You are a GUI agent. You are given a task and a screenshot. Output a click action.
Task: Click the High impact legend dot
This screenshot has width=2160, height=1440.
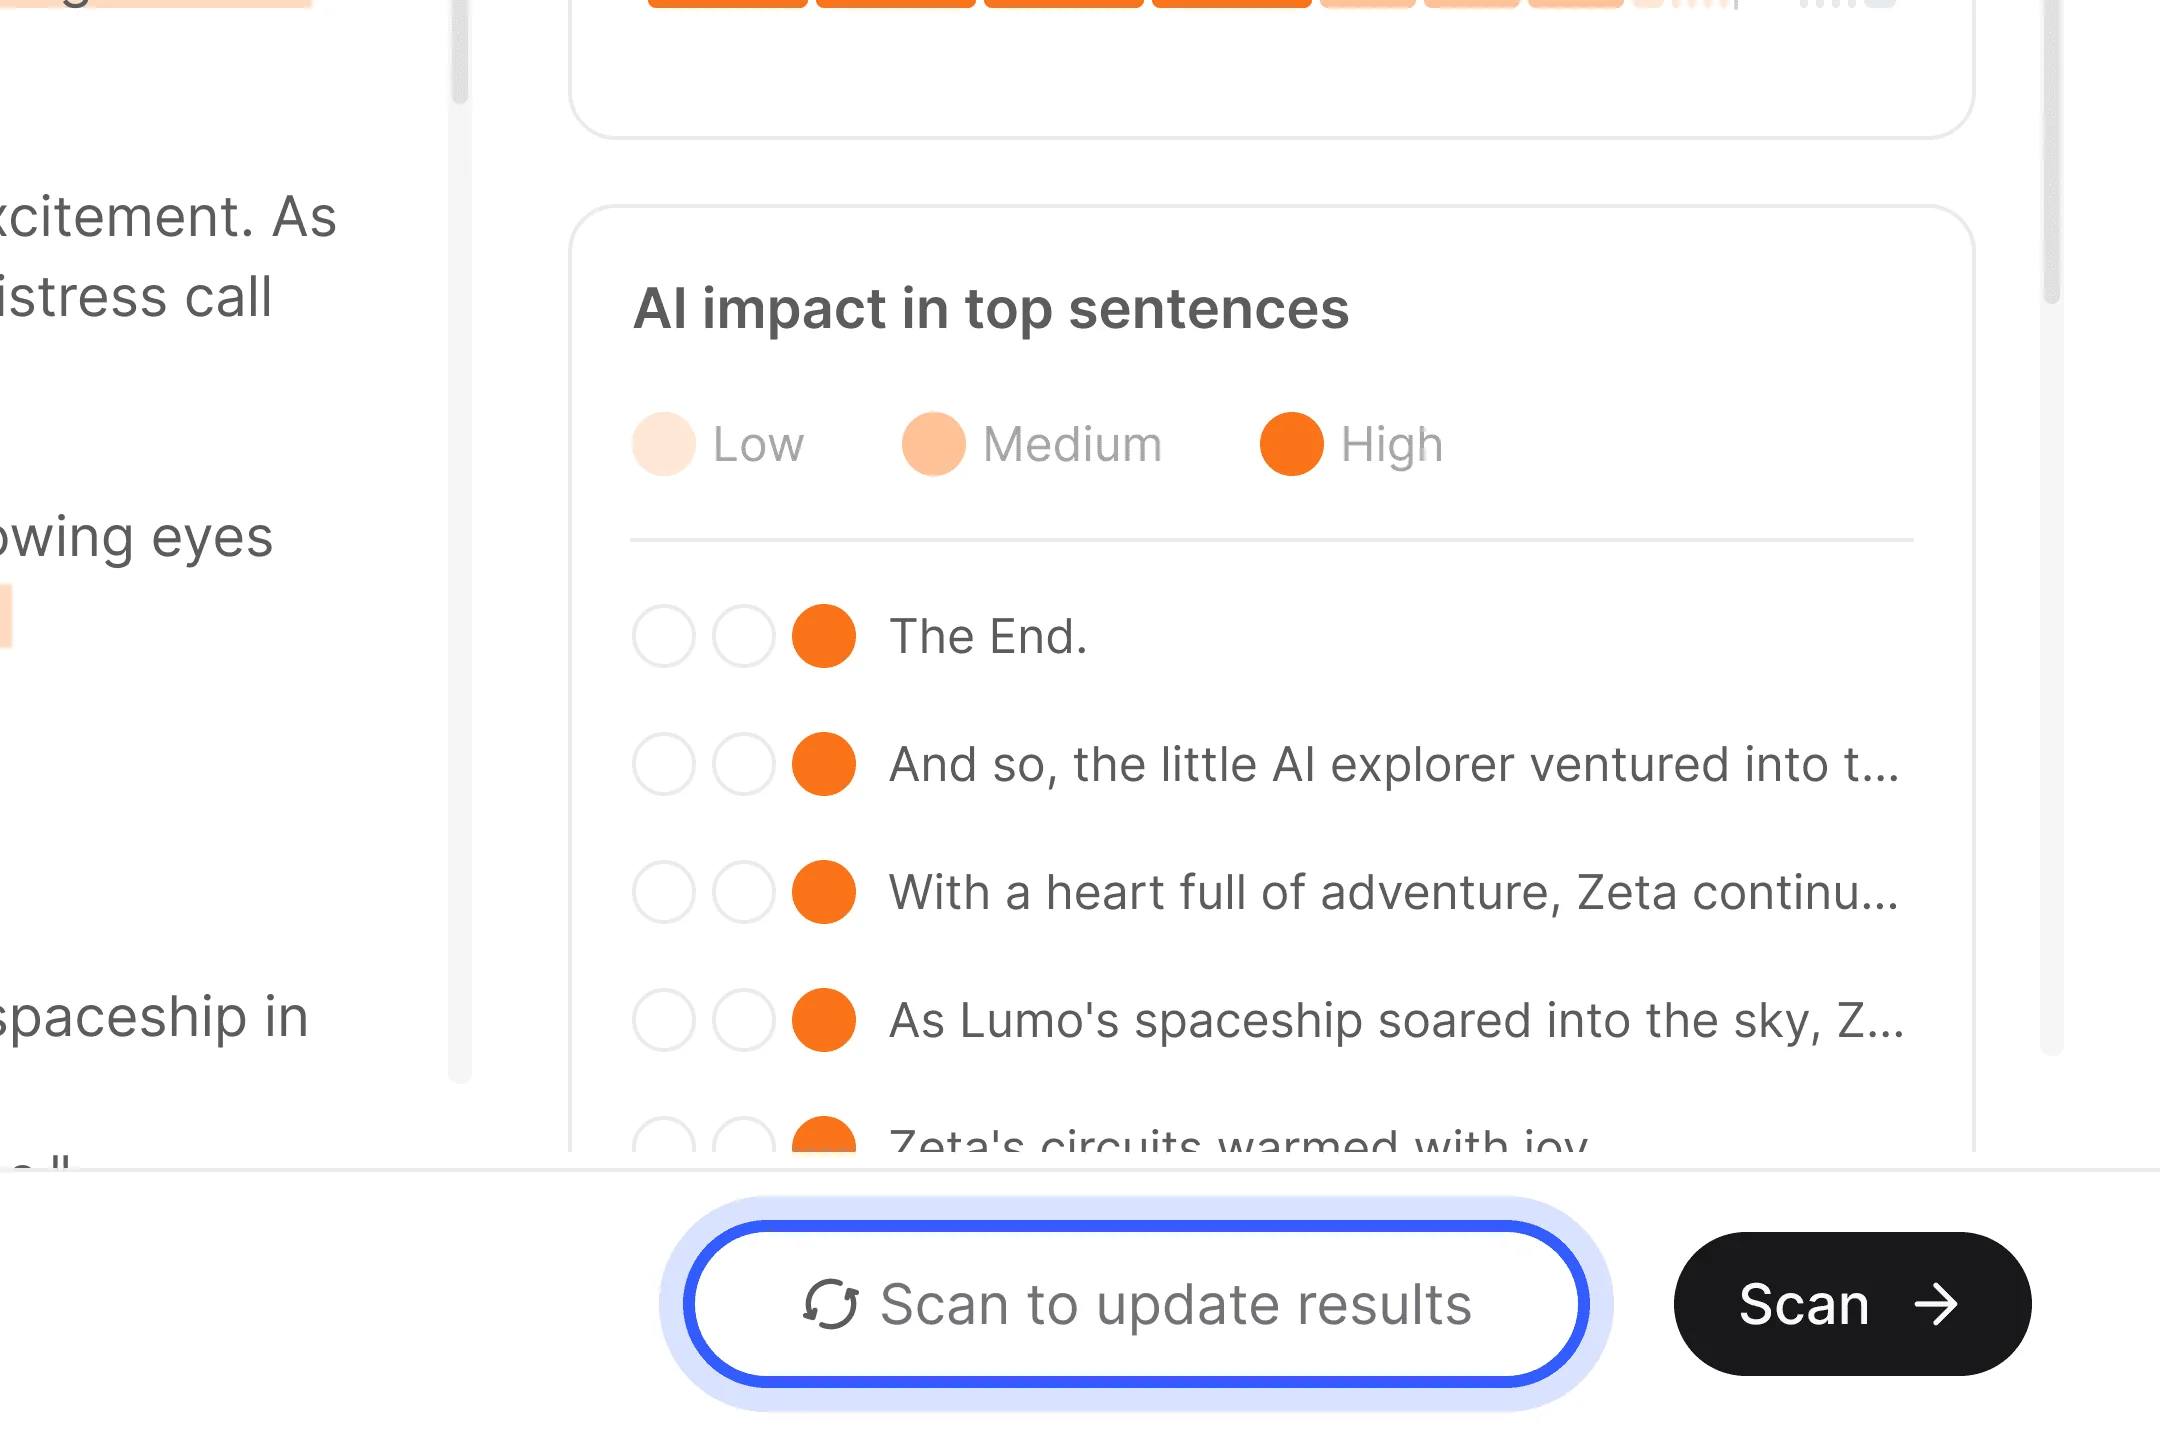click(1291, 444)
